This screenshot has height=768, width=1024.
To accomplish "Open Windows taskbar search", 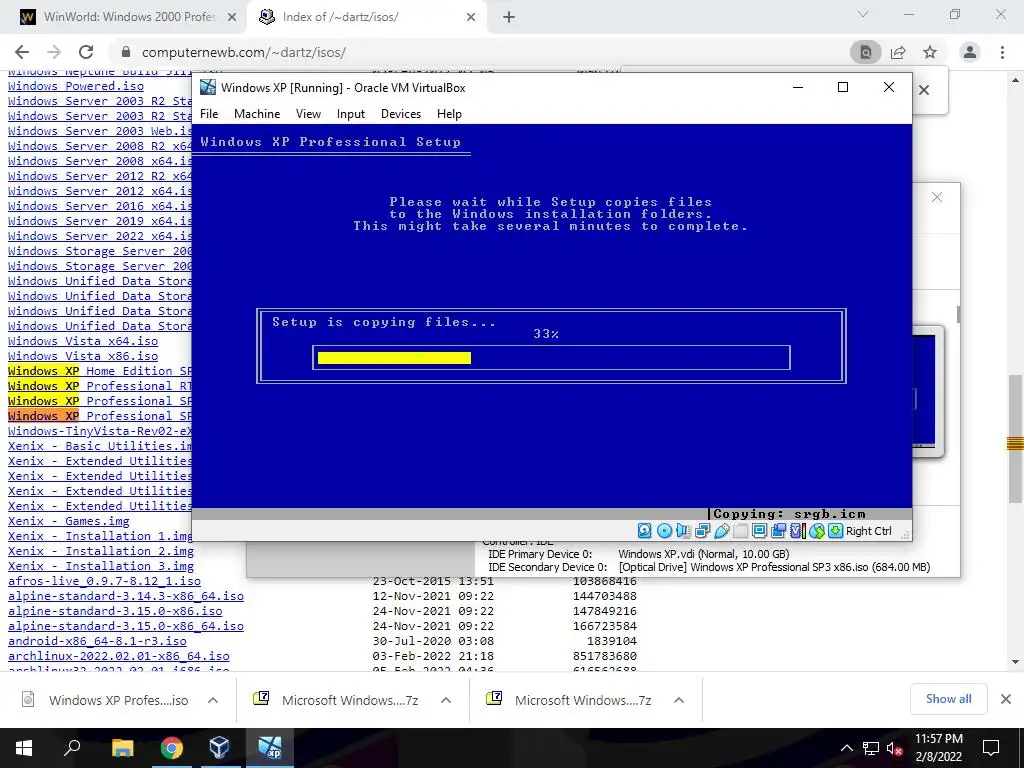I will coord(72,748).
